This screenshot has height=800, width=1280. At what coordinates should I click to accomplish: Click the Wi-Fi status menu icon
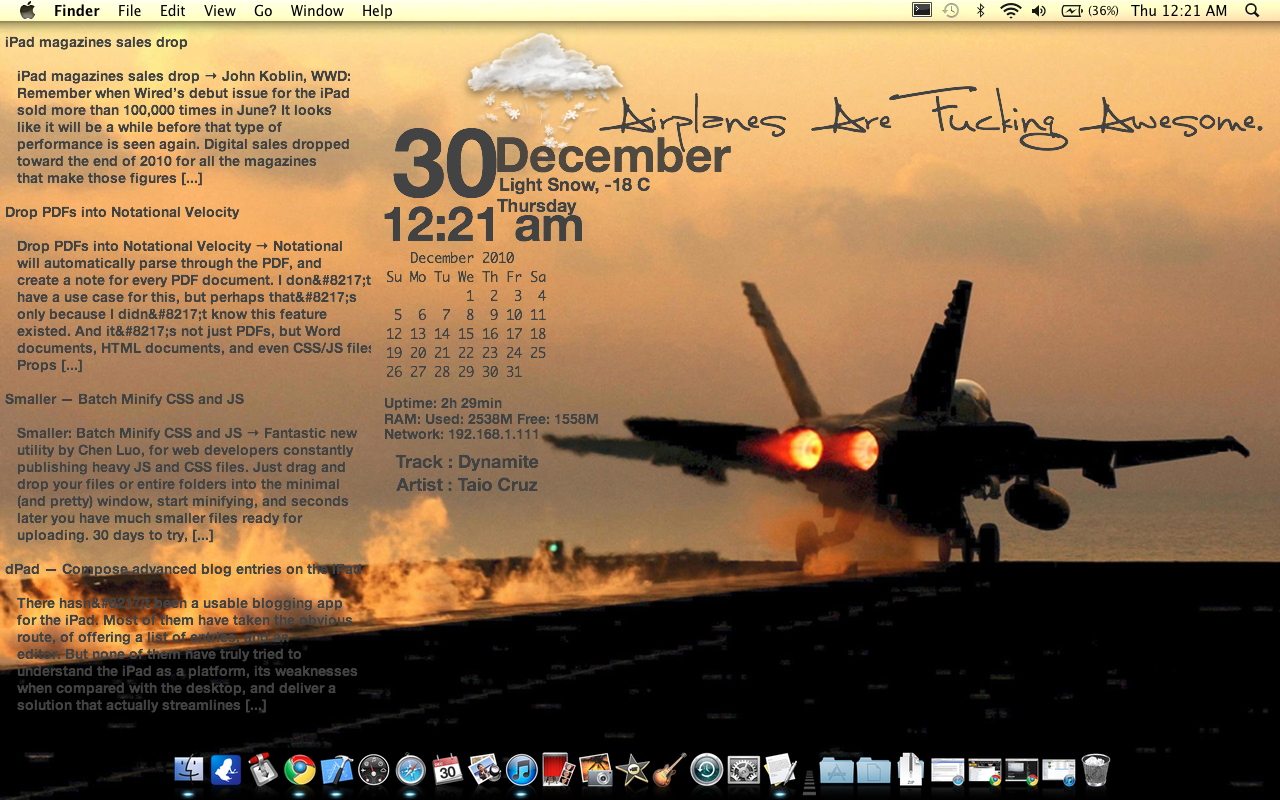[x=1010, y=11]
